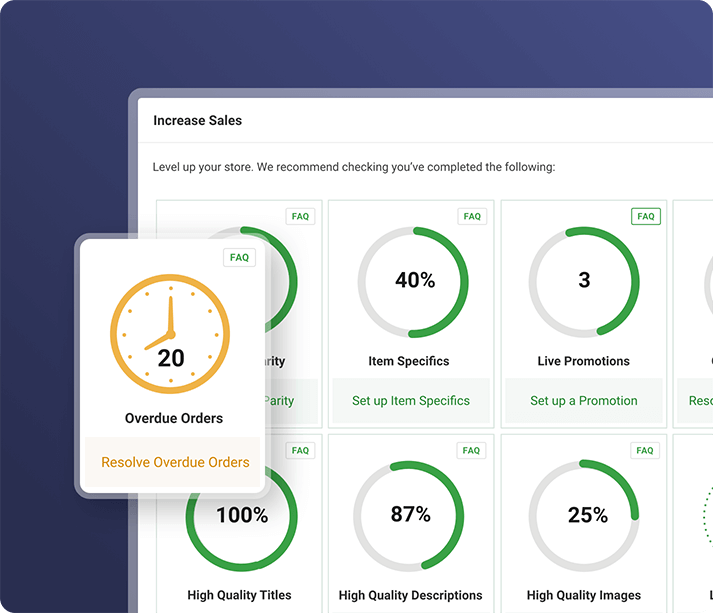
Task: Click the Resolve Overdue Orders link
Action: click(175, 462)
